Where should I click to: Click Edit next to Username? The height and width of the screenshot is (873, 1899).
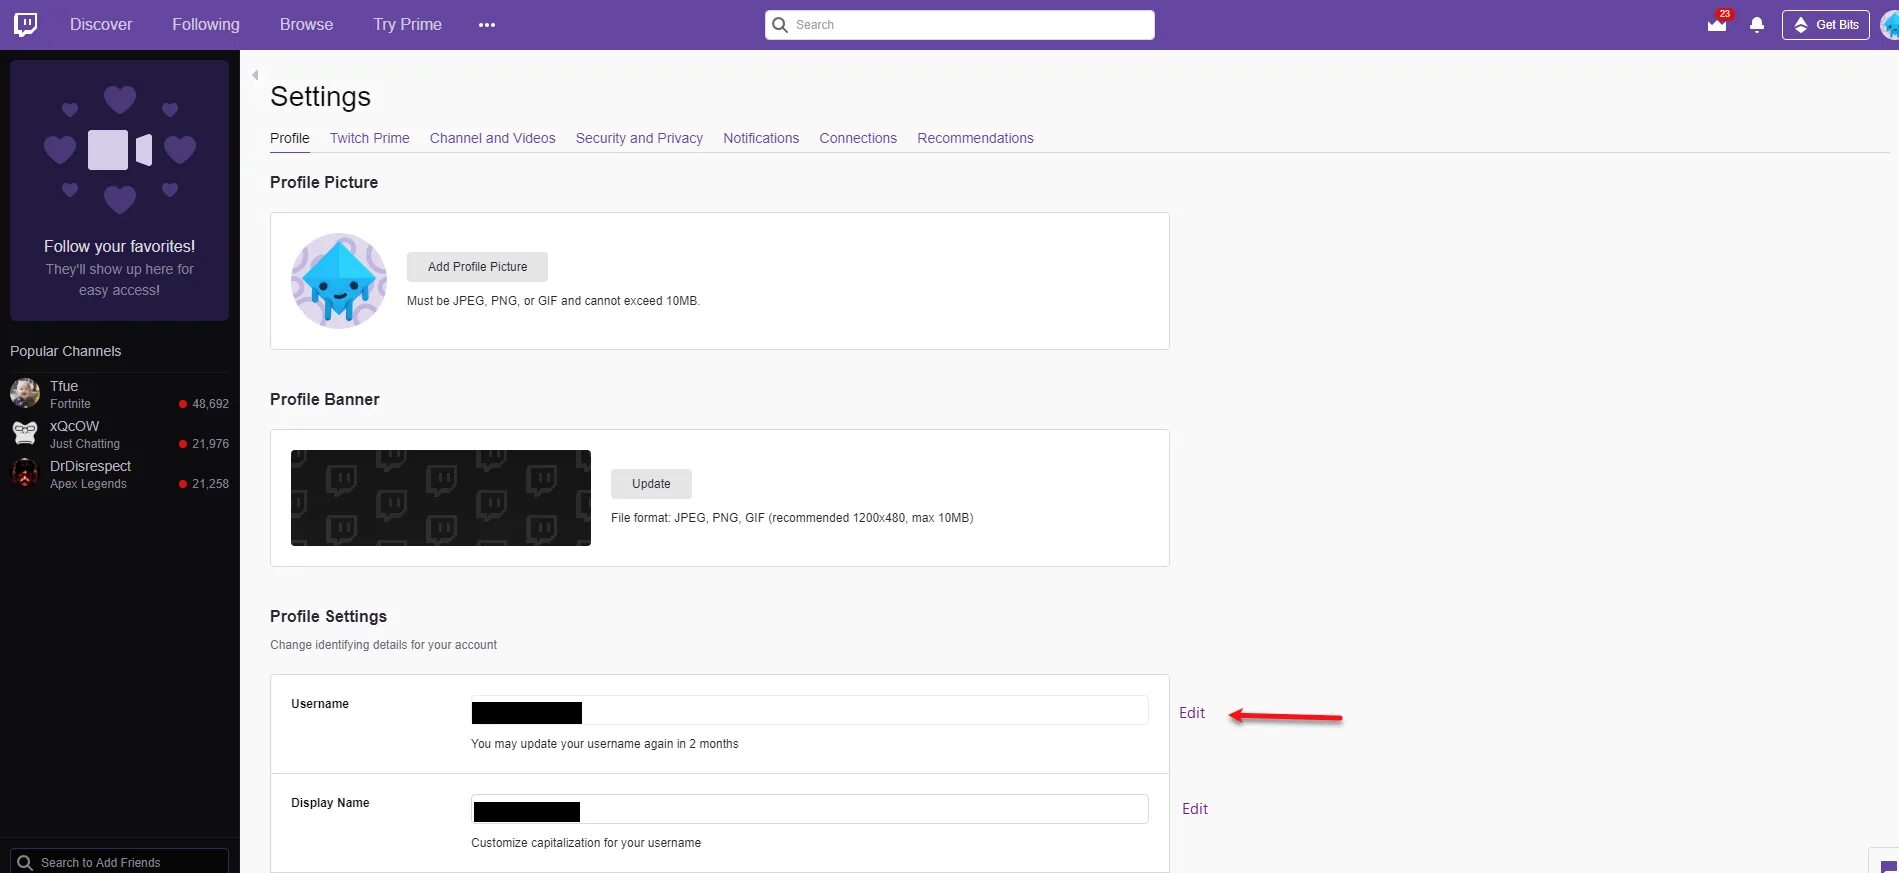[1192, 713]
